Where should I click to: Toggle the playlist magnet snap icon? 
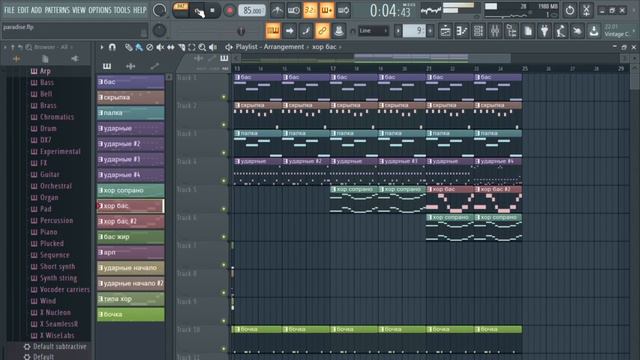pos(112,47)
